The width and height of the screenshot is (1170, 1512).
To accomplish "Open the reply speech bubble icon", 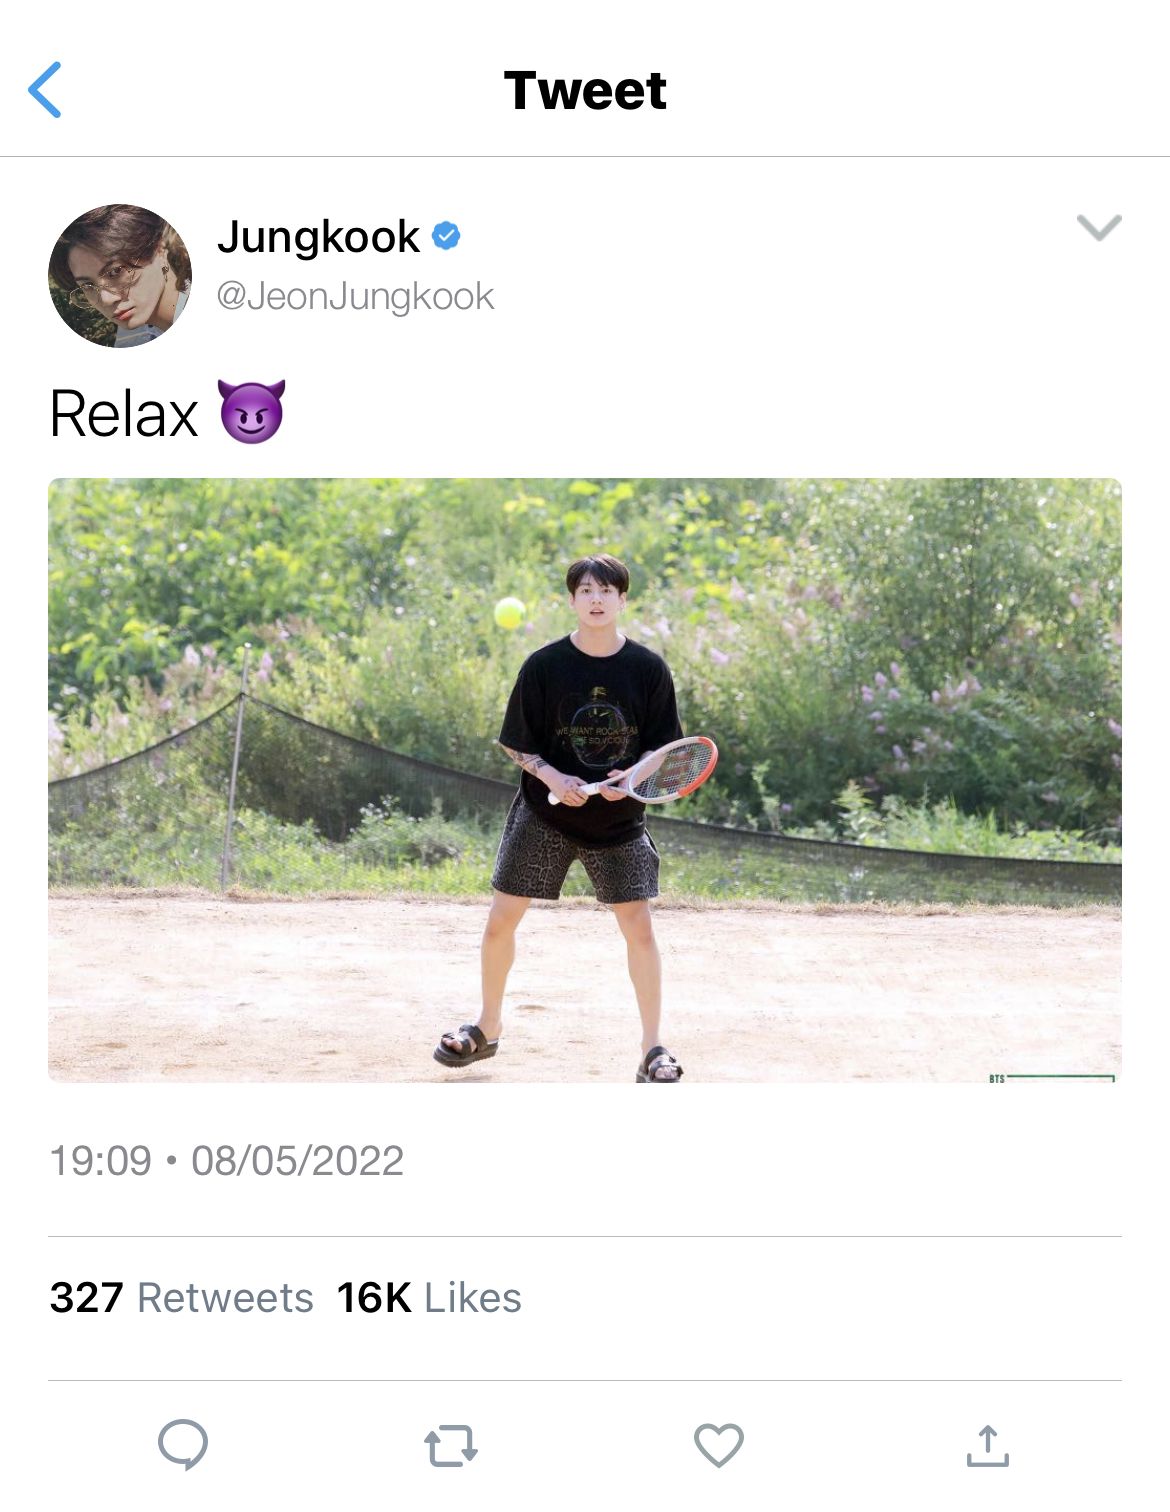I will 183,1445.
